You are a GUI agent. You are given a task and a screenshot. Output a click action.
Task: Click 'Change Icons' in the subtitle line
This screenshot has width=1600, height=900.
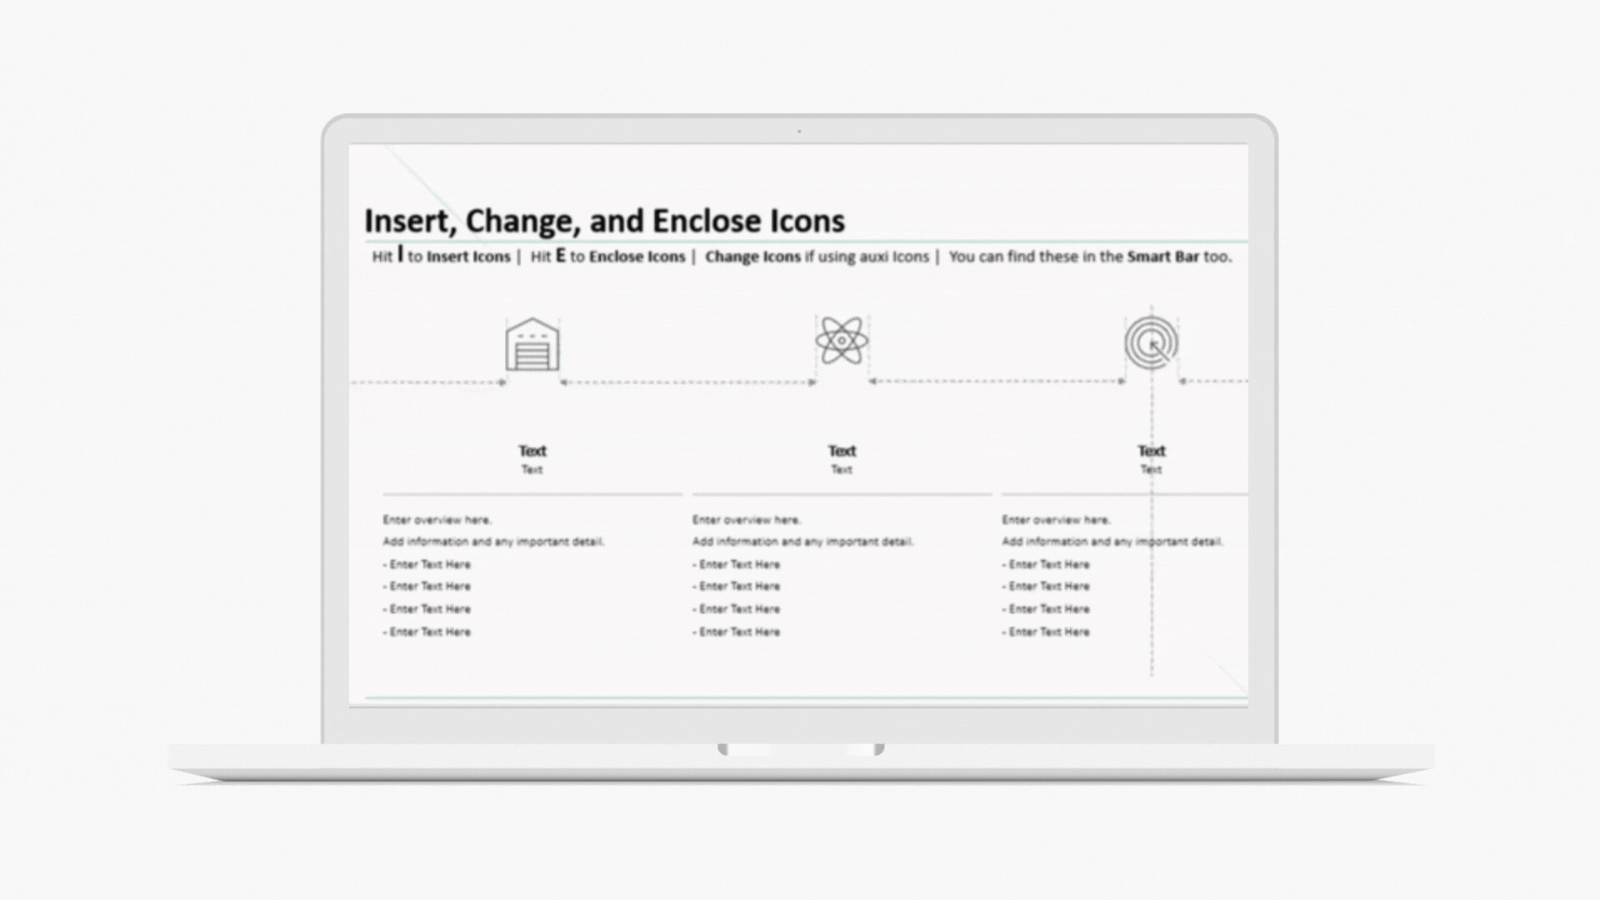pos(753,257)
